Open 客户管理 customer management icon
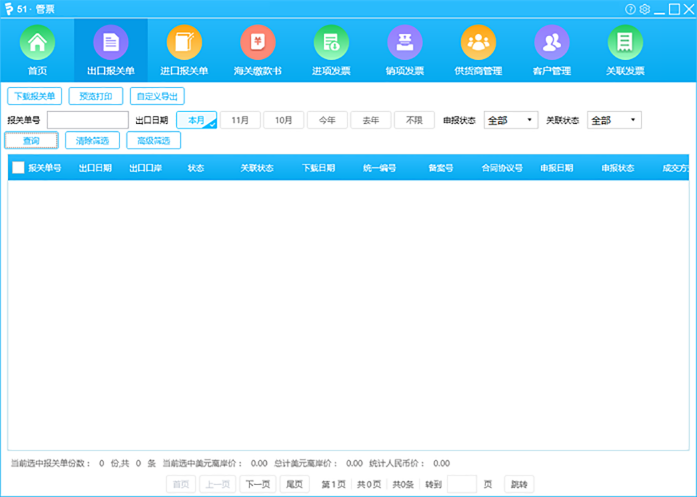Screen dimensions: 697x497 click(x=551, y=45)
